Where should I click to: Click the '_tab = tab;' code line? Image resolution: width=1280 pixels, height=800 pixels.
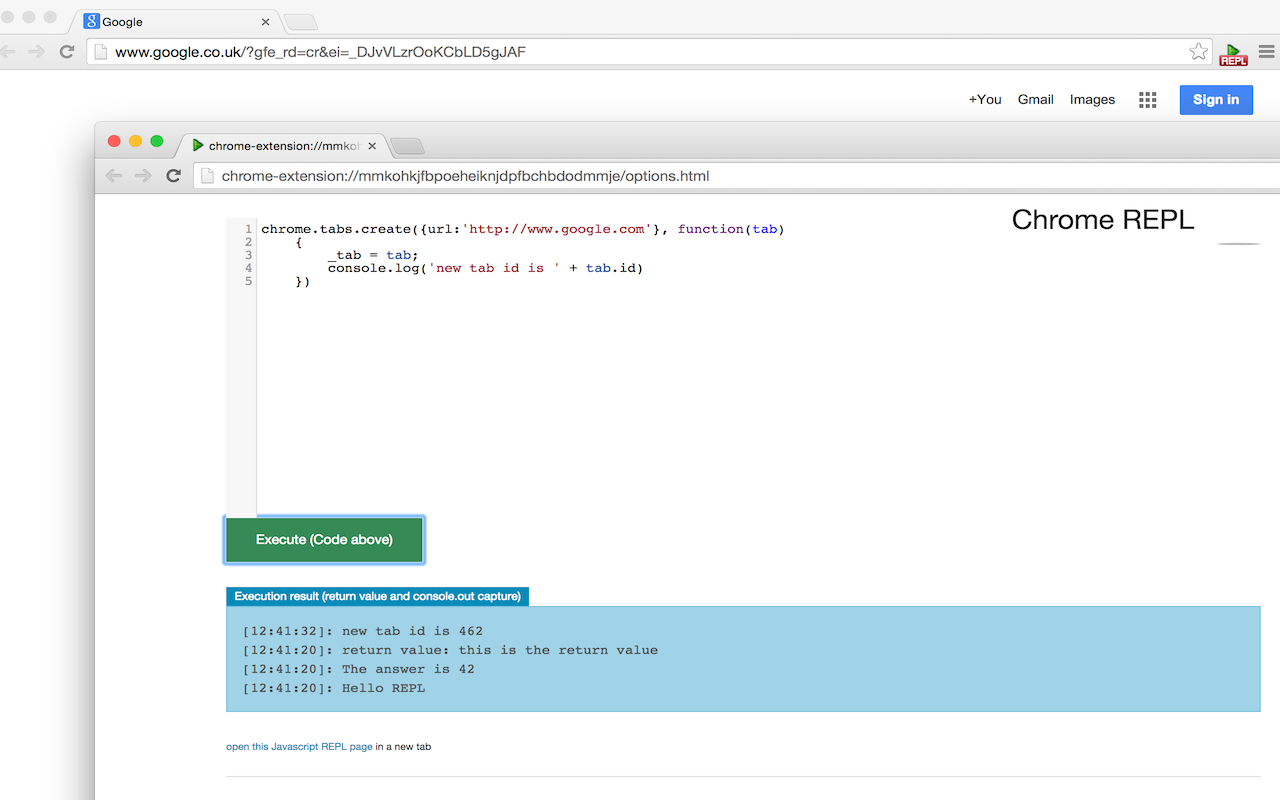tap(373, 255)
